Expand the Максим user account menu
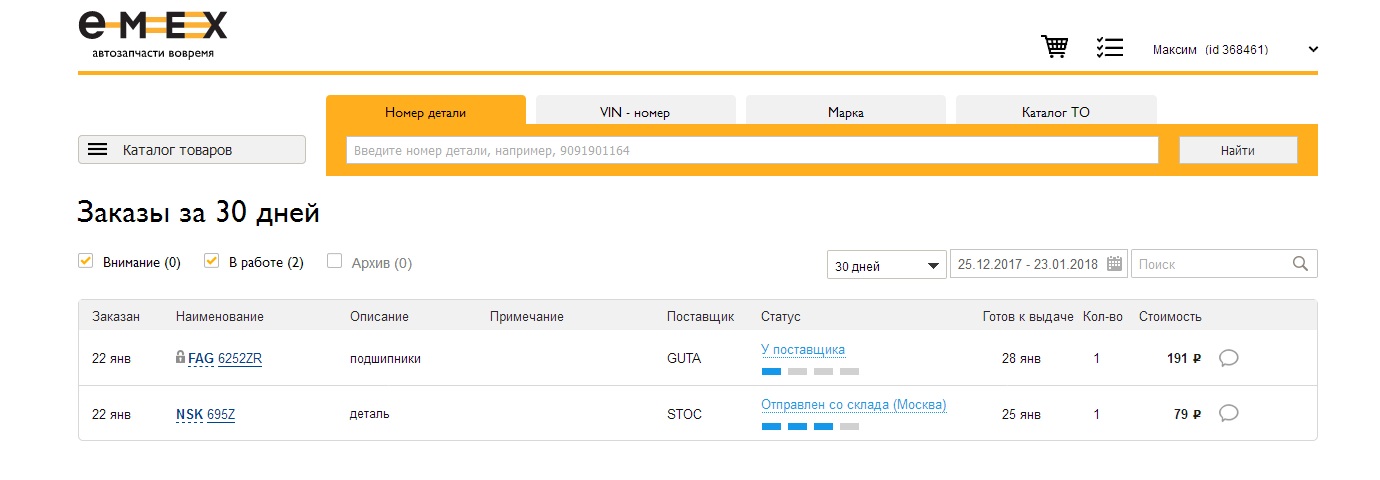 coord(1313,49)
